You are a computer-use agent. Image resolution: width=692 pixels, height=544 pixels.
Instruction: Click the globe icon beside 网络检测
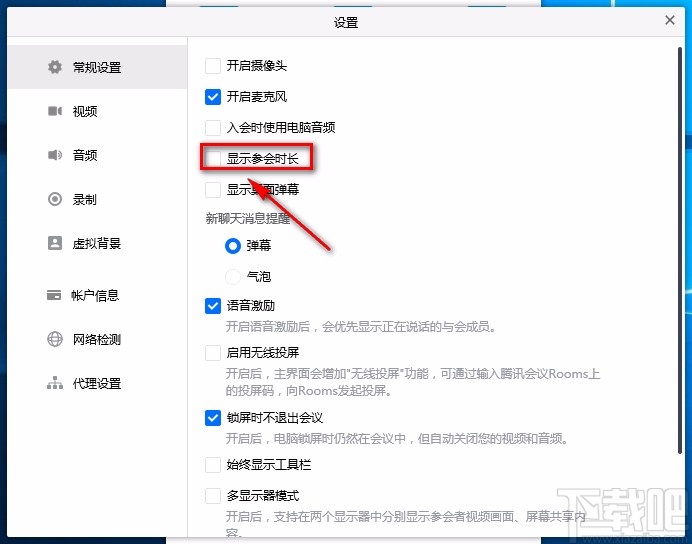[x=55, y=339]
